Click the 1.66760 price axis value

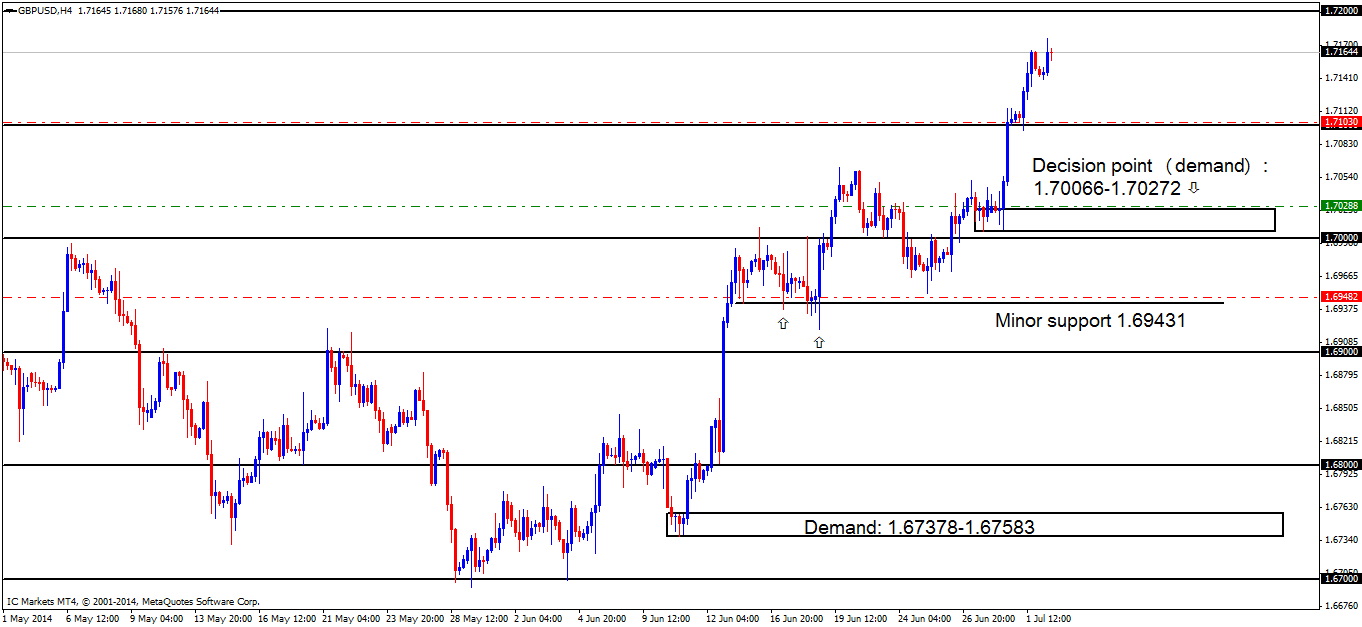point(1341,606)
